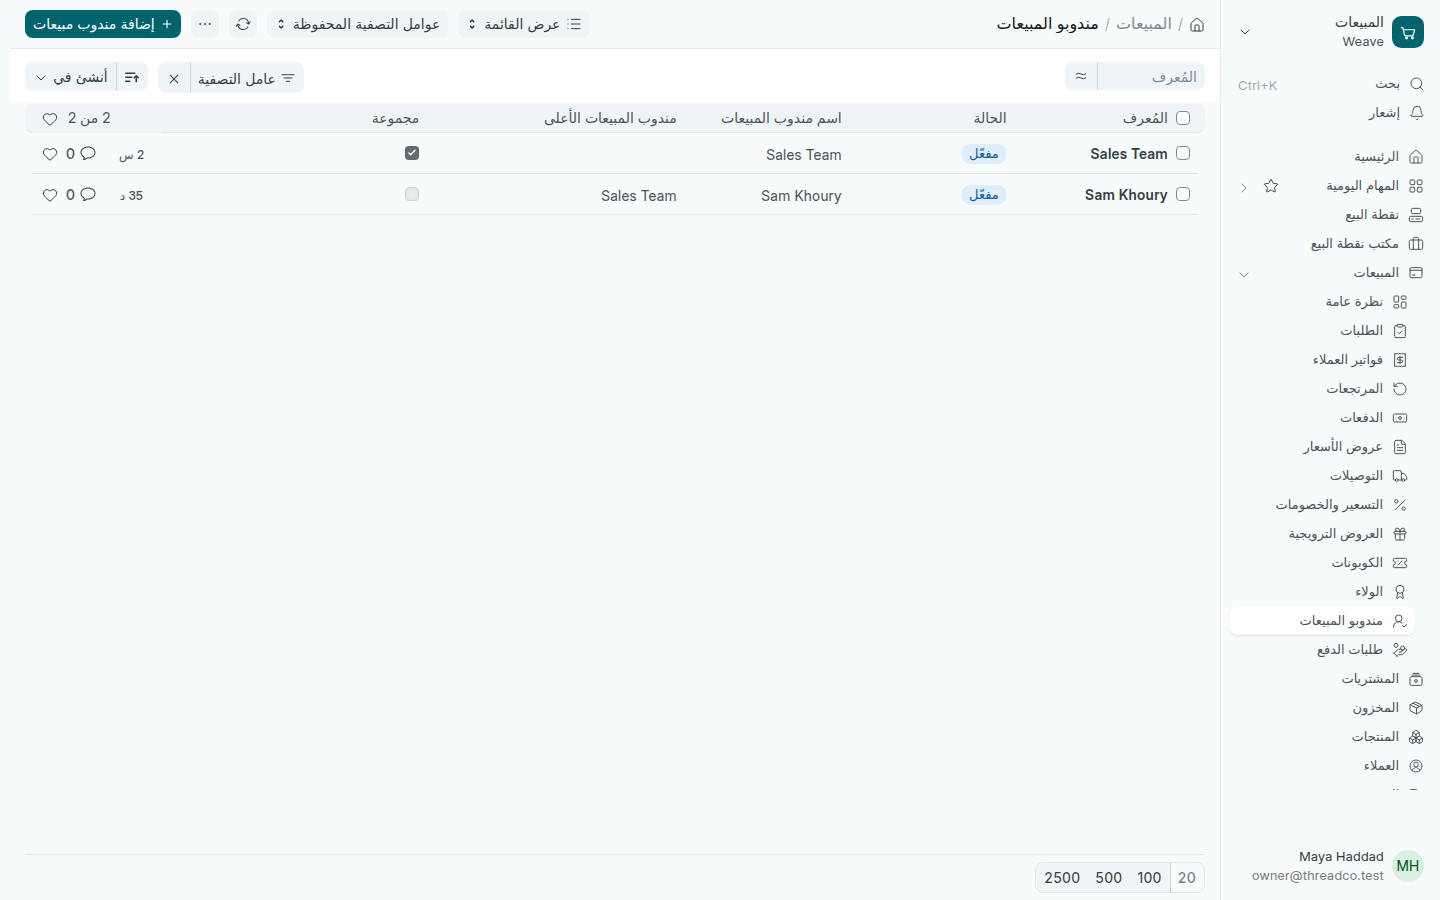Set page size to 500
Screen dimensions: 1440x900
pyautogui.click(x=1109, y=878)
